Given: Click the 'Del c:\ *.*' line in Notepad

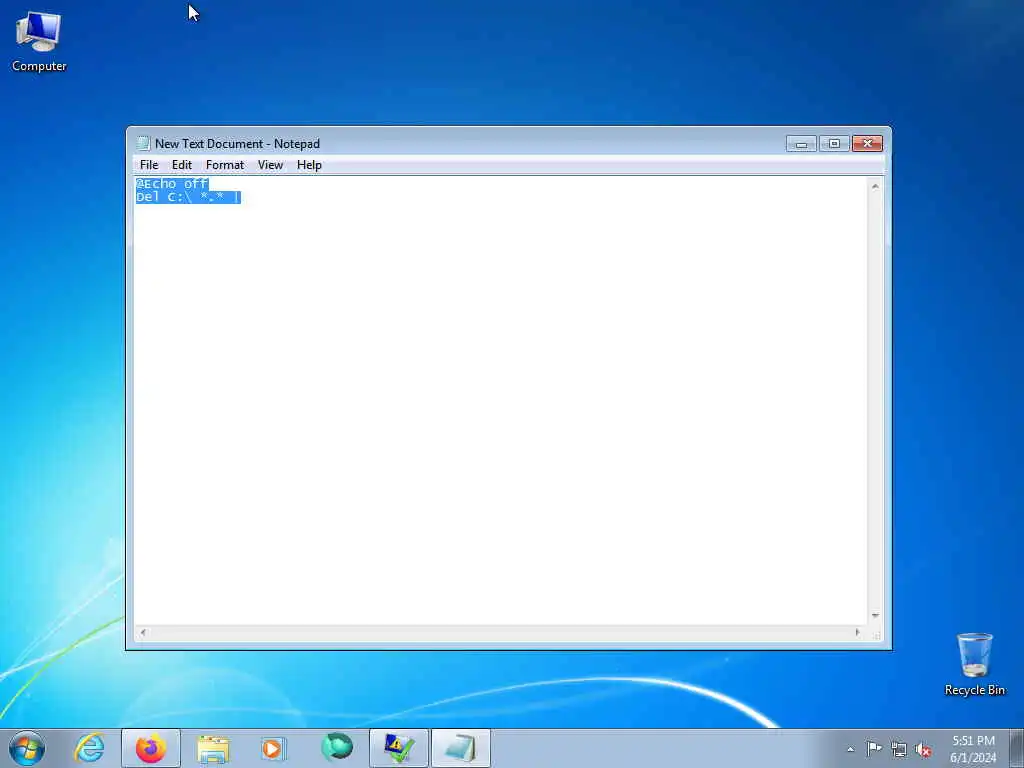Looking at the screenshot, I should tap(188, 197).
